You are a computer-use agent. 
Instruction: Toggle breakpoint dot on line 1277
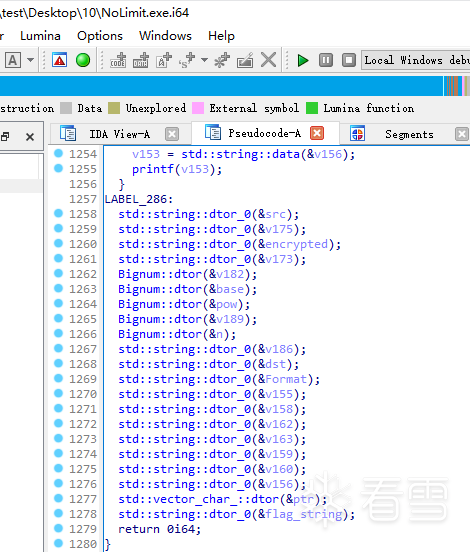[x=58, y=498]
